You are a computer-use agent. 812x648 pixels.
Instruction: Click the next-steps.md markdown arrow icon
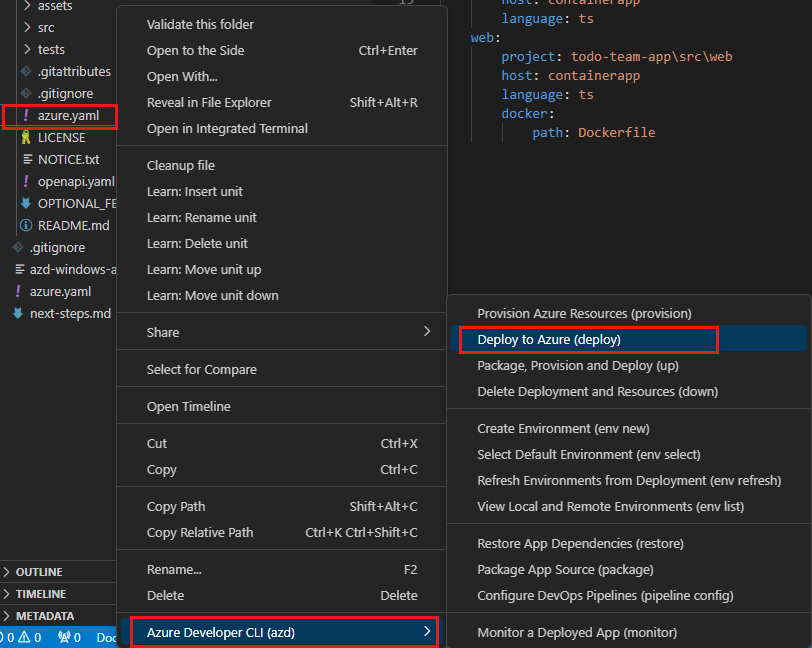(x=18, y=313)
